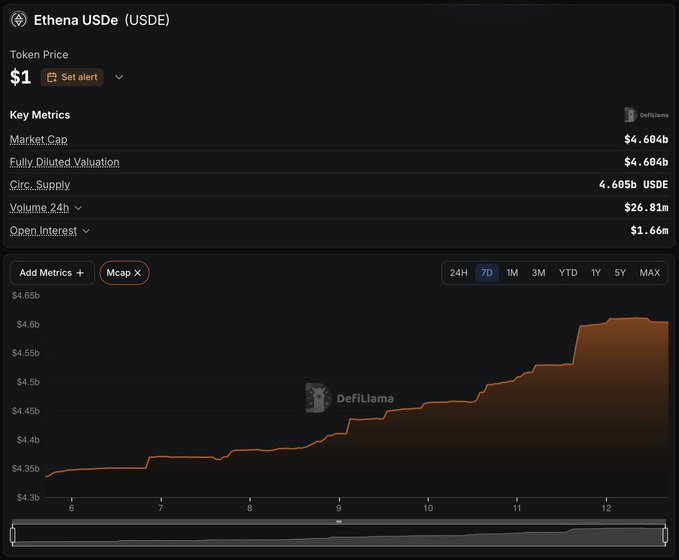Click the Circ. Supply label
This screenshot has width=679, height=560.
[40, 185]
